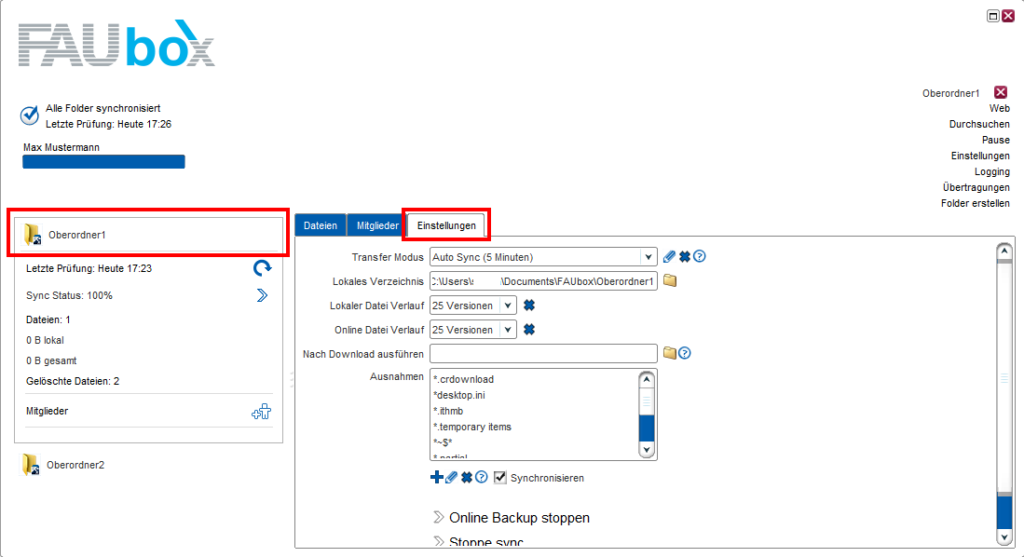
Task: Click the help icon beside Transfer Modus
Action: click(x=700, y=256)
